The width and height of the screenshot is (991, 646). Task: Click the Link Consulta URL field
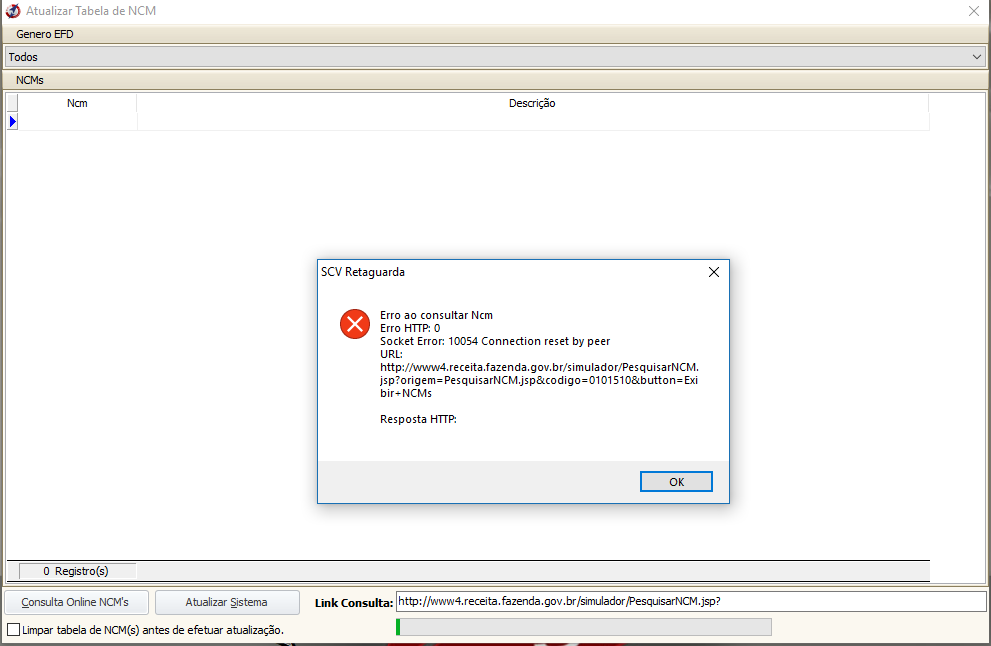point(691,601)
